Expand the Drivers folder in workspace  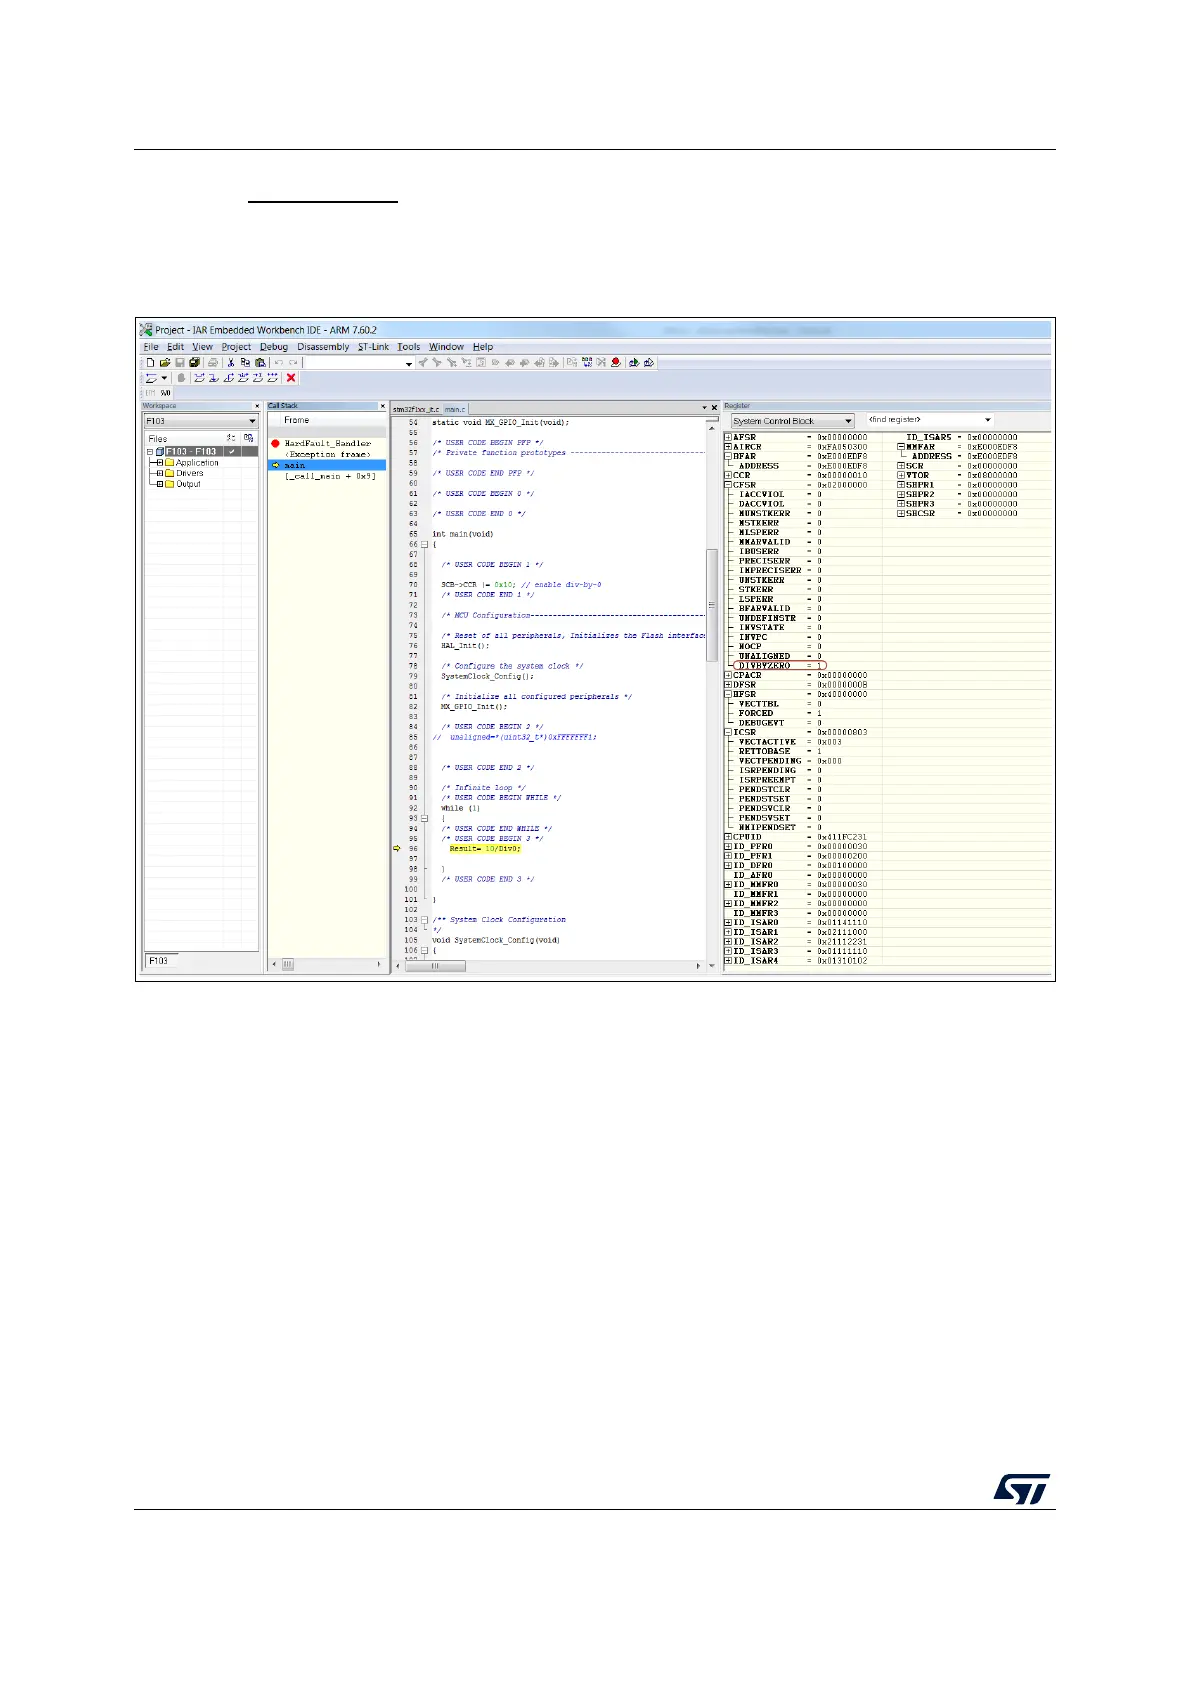159,473
